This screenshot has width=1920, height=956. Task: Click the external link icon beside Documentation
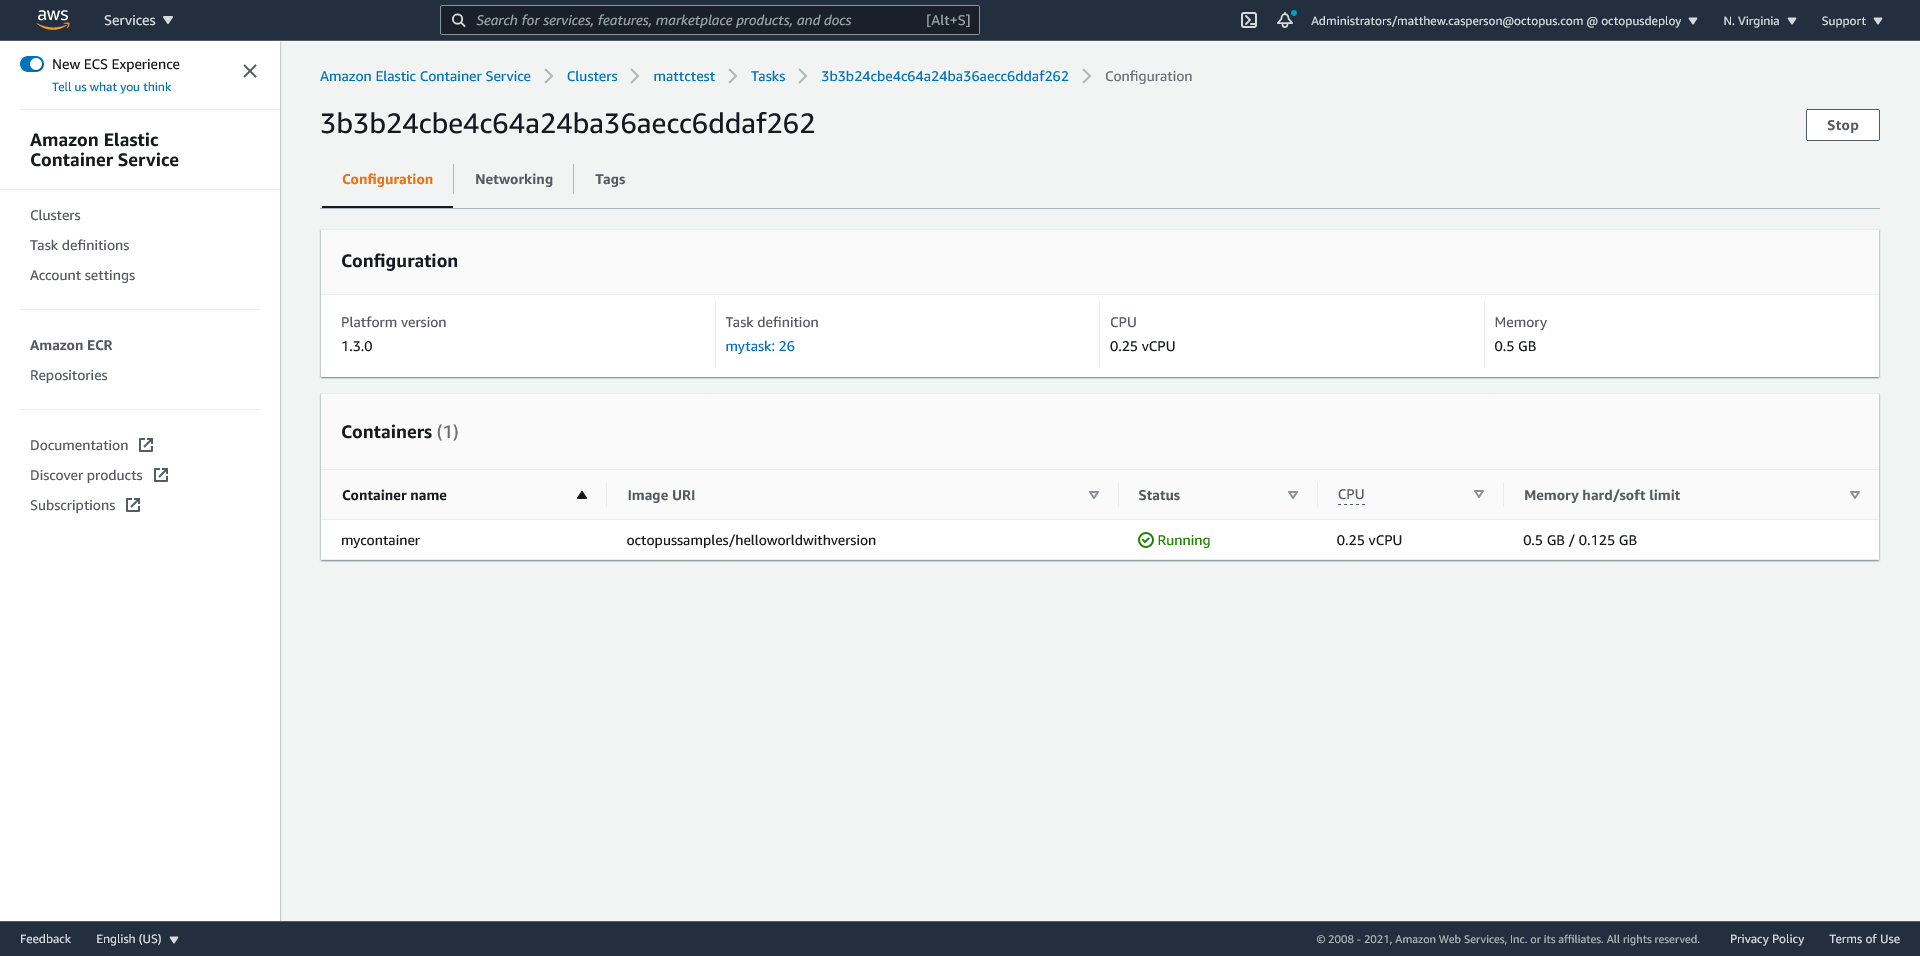tap(146, 445)
